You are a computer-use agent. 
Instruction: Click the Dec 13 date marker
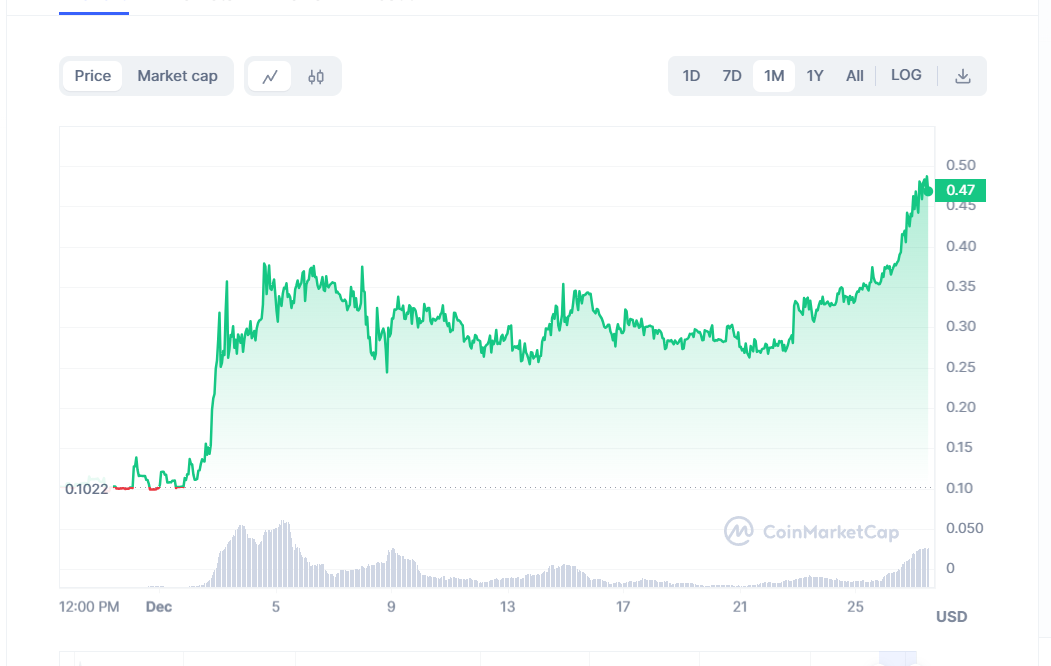point(508,607)
